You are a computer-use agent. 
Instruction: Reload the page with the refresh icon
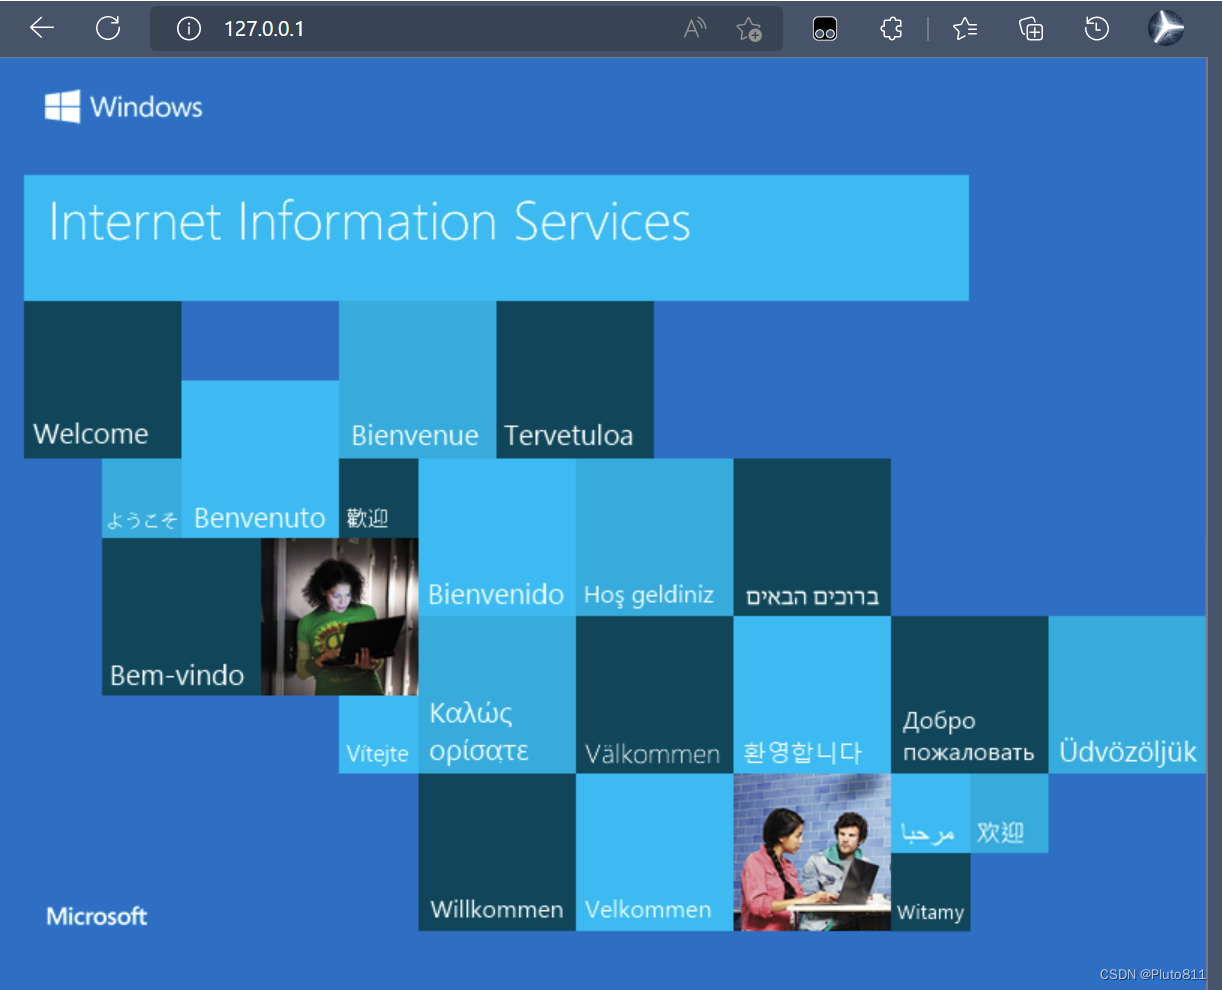[108, 28]
